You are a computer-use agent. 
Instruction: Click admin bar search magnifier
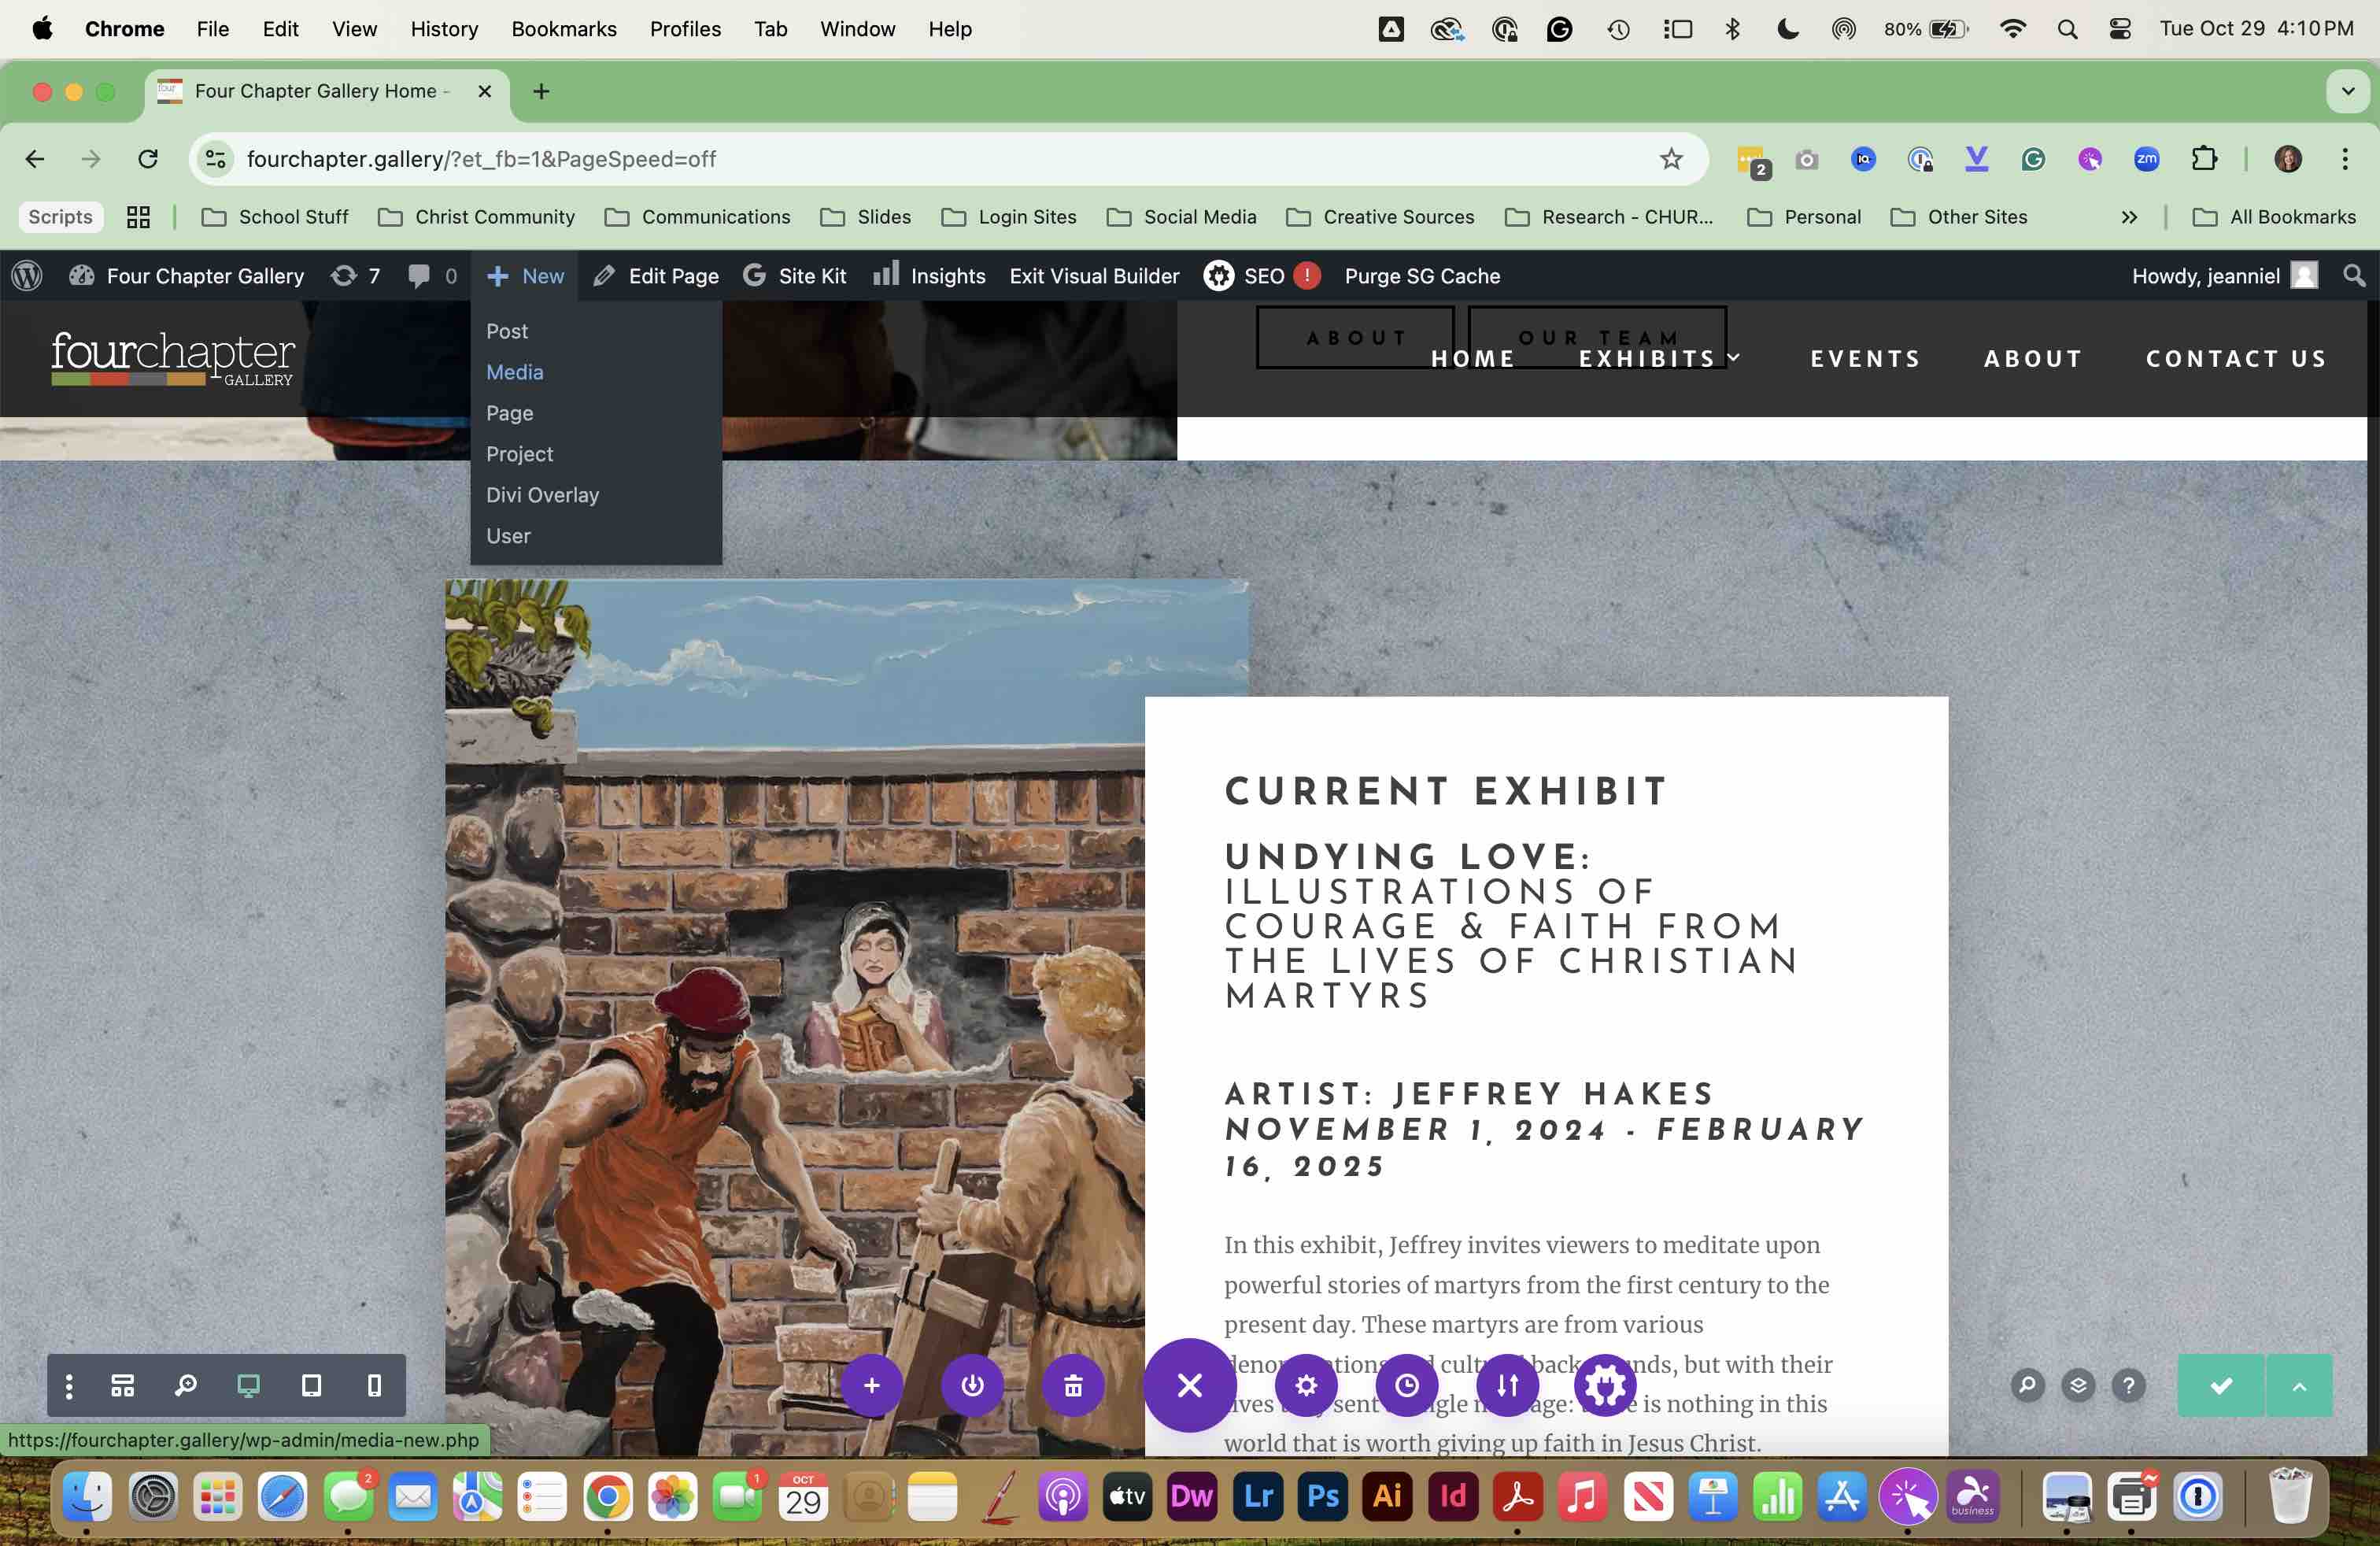point(2354,276)
